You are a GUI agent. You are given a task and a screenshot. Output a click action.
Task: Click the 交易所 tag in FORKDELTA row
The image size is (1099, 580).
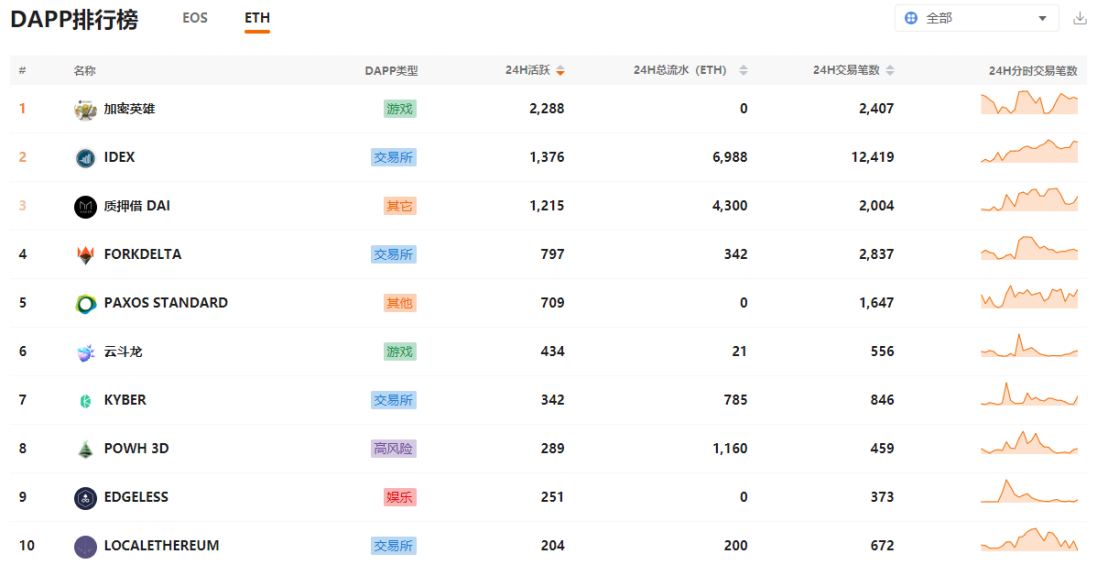click(x=394, y=254)
